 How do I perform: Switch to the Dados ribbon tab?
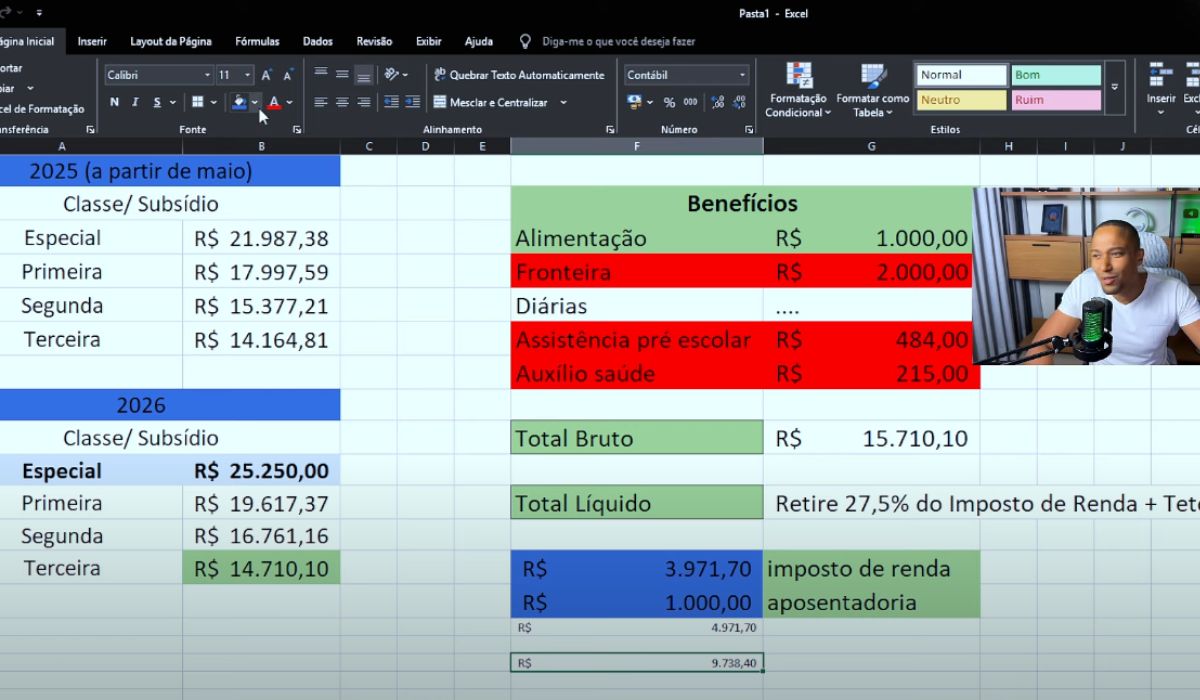pyautogui.click(x=318, y=41)
